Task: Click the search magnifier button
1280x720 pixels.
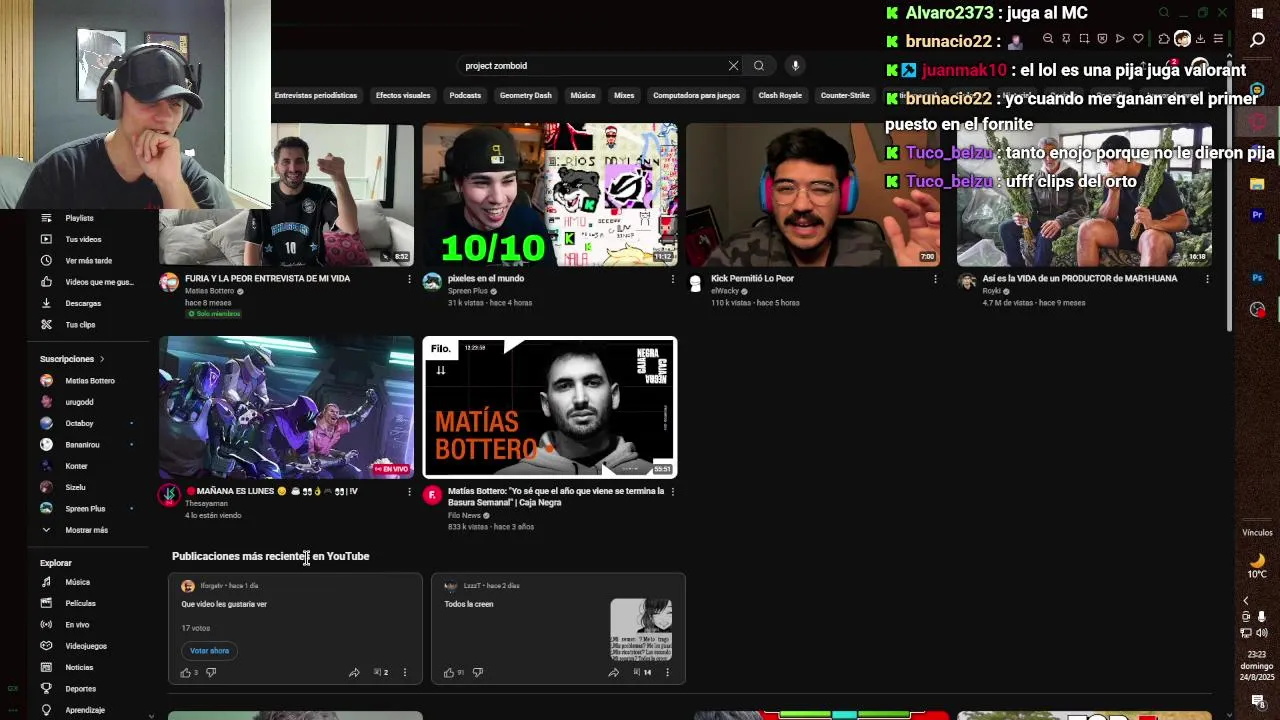Action: pos(759,66)
